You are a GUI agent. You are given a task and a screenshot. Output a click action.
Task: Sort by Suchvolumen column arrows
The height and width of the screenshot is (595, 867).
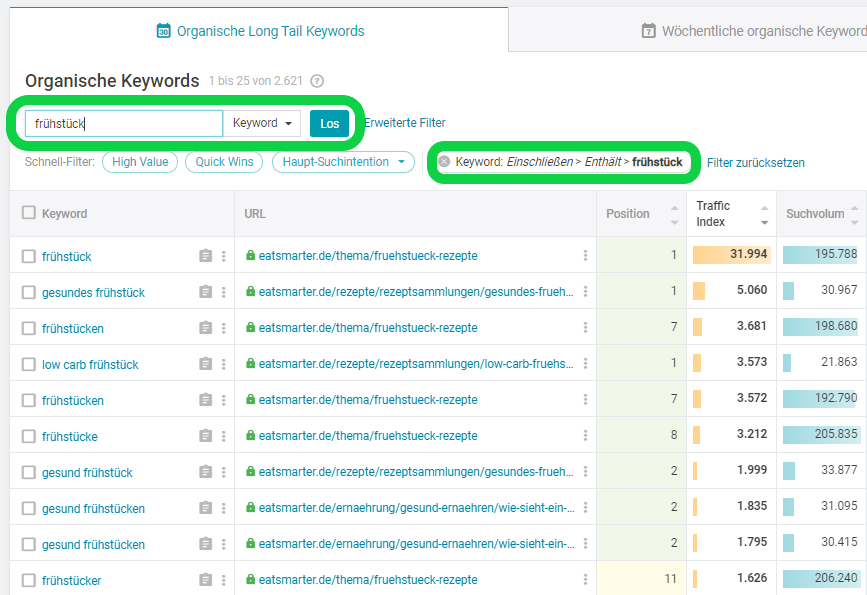pyautogui.click(x=854, y=215)
